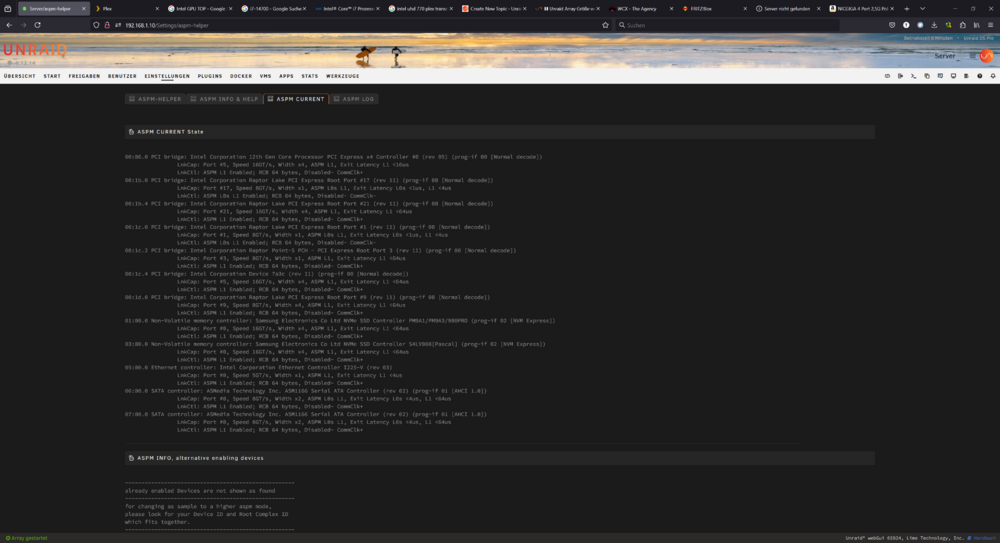This screenshot has width=1000, height=543.
Task: Open the PLUGINS menu item
Action: [x=210, y=76]
